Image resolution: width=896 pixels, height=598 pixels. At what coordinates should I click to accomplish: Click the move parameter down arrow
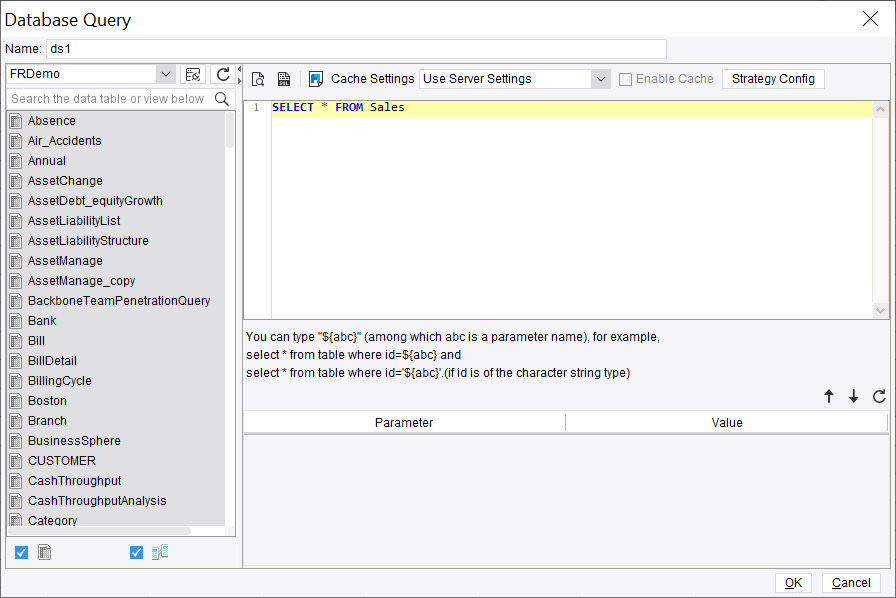pos(854,396)
